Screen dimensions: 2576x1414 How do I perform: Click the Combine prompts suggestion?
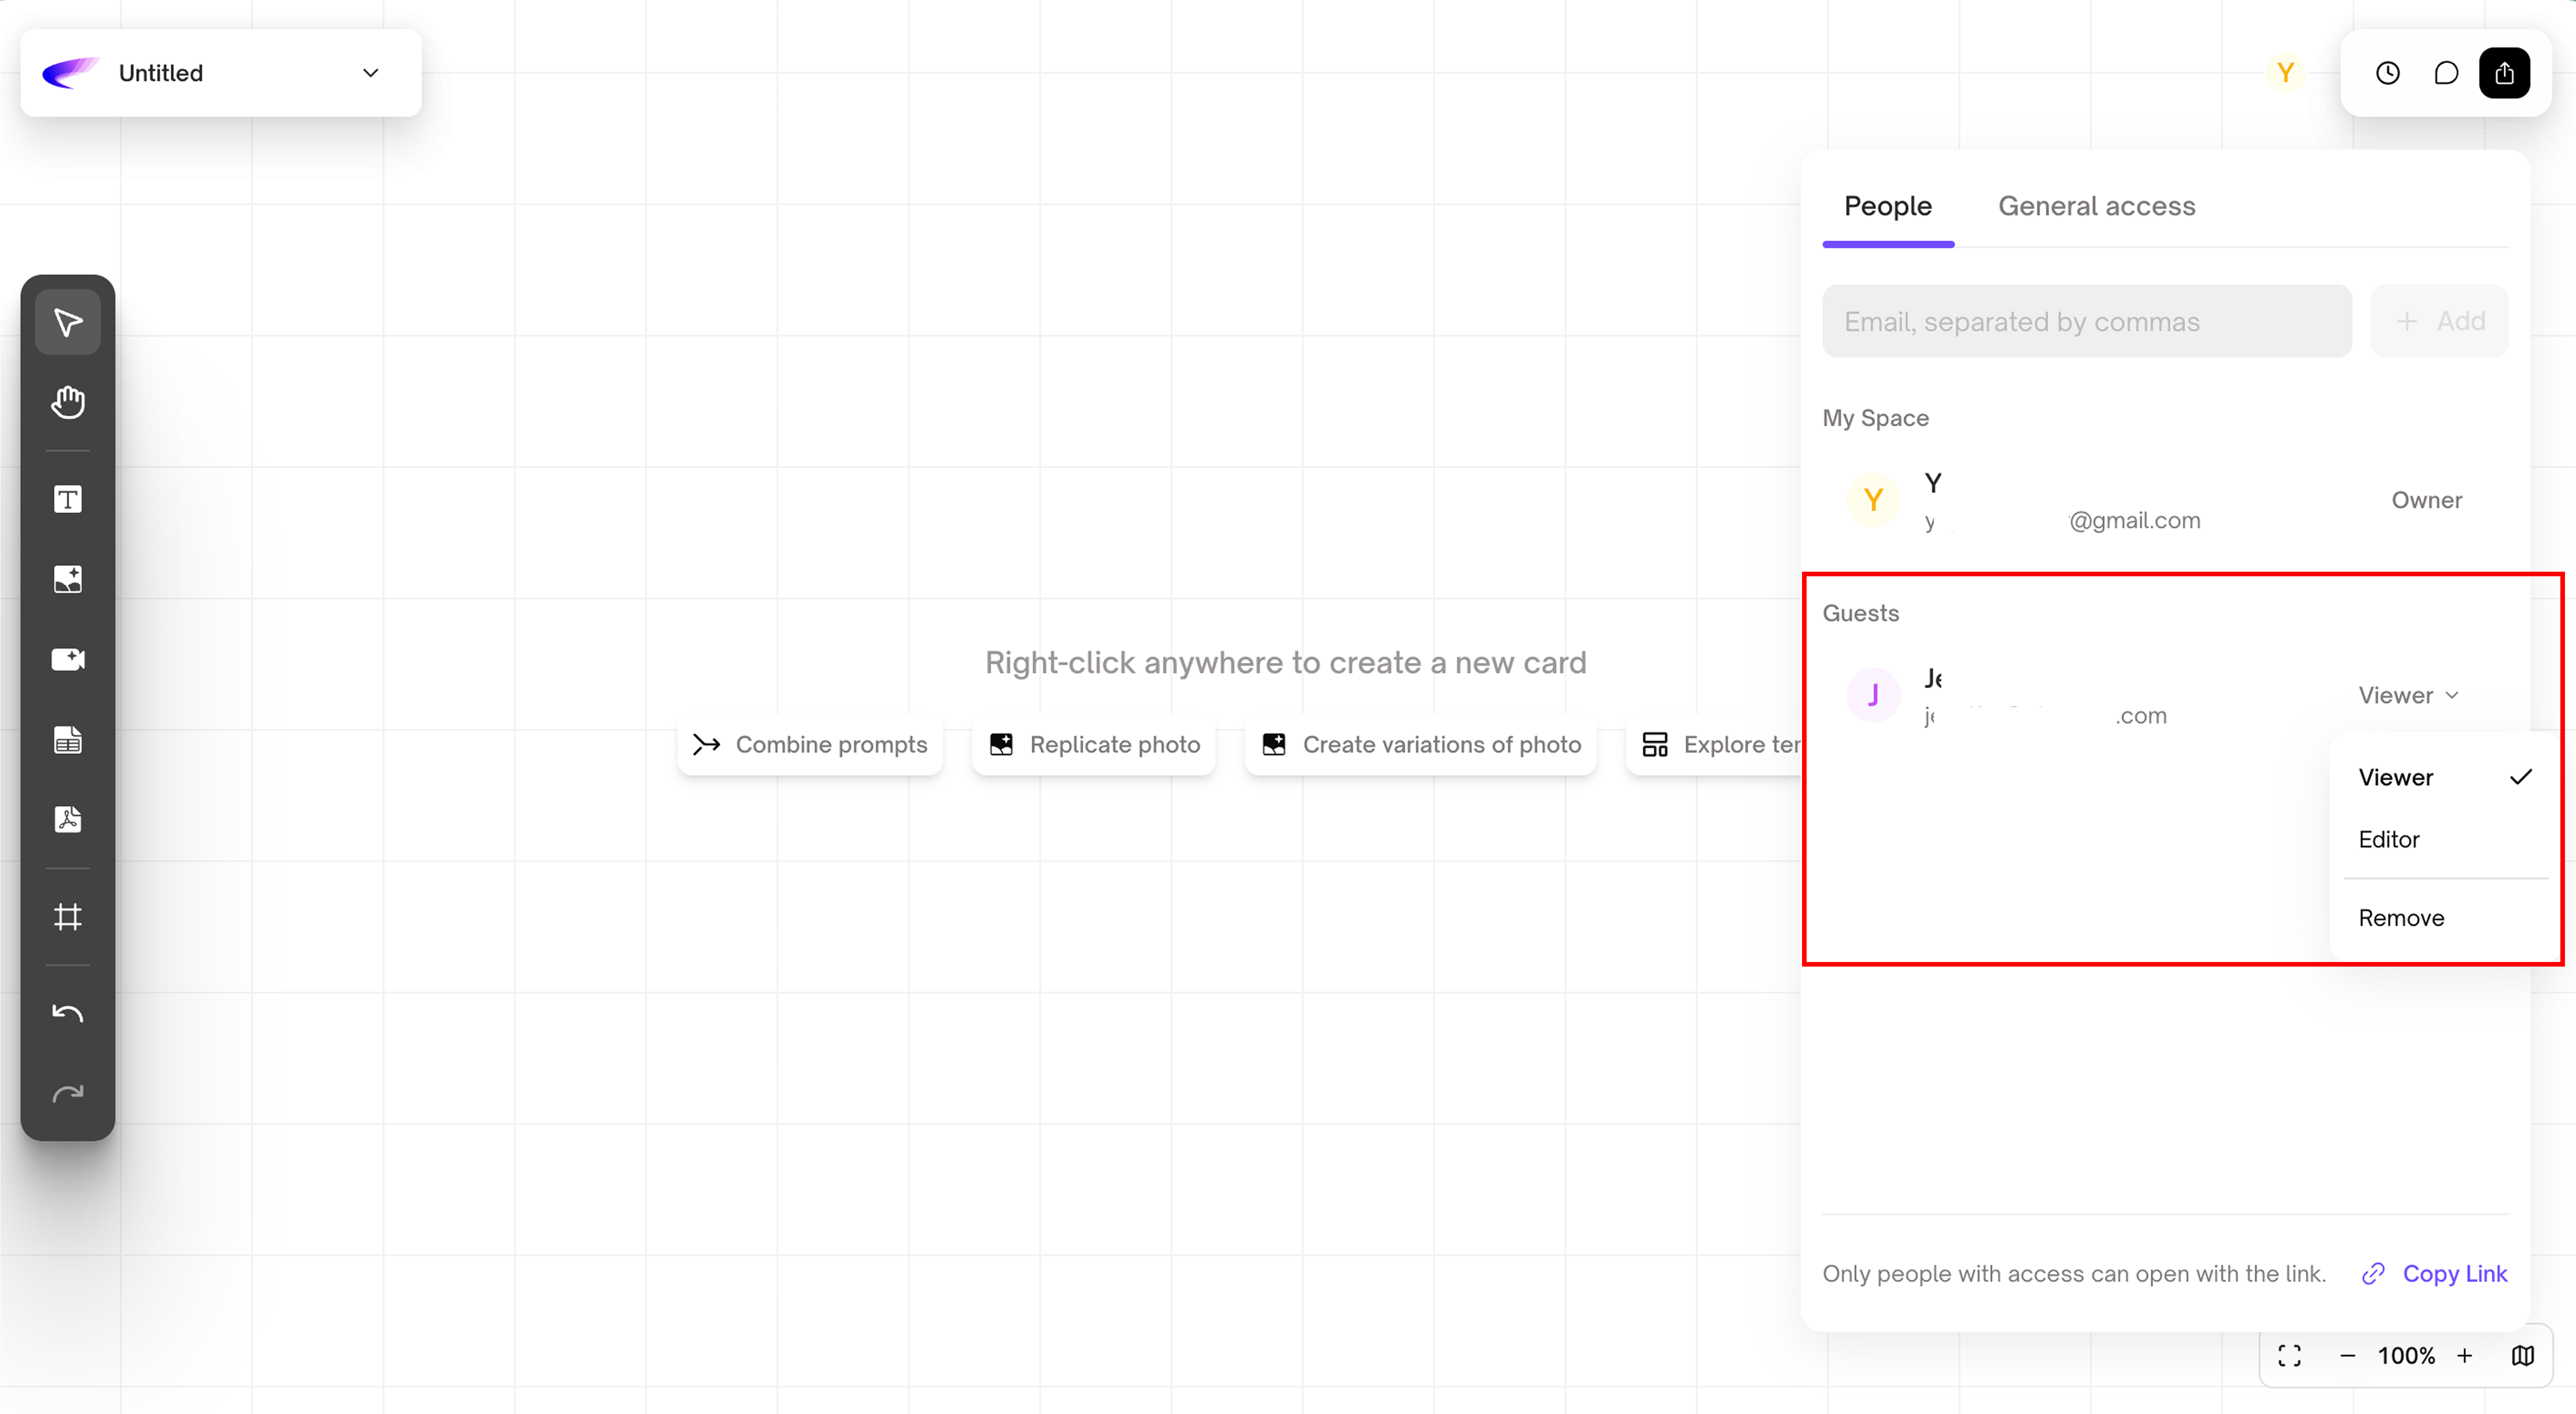point(810,744)
